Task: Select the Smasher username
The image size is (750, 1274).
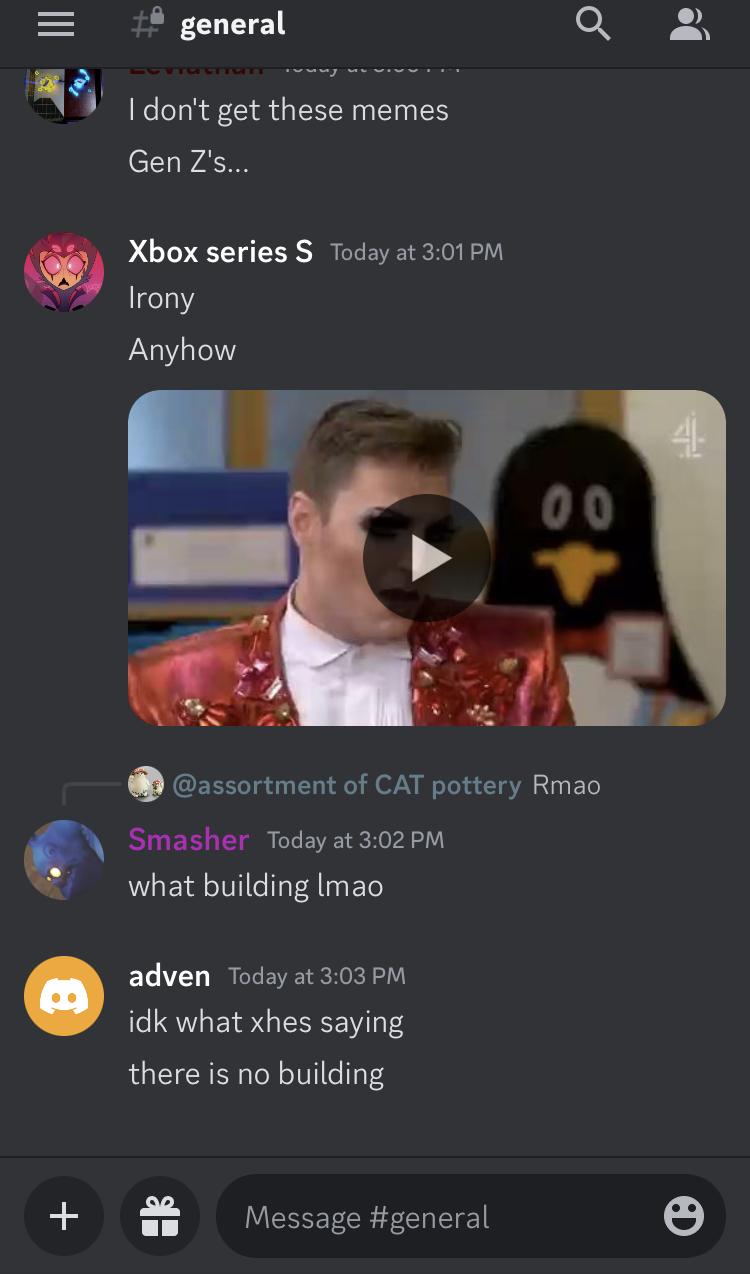Action: click(x=189, y=840)
